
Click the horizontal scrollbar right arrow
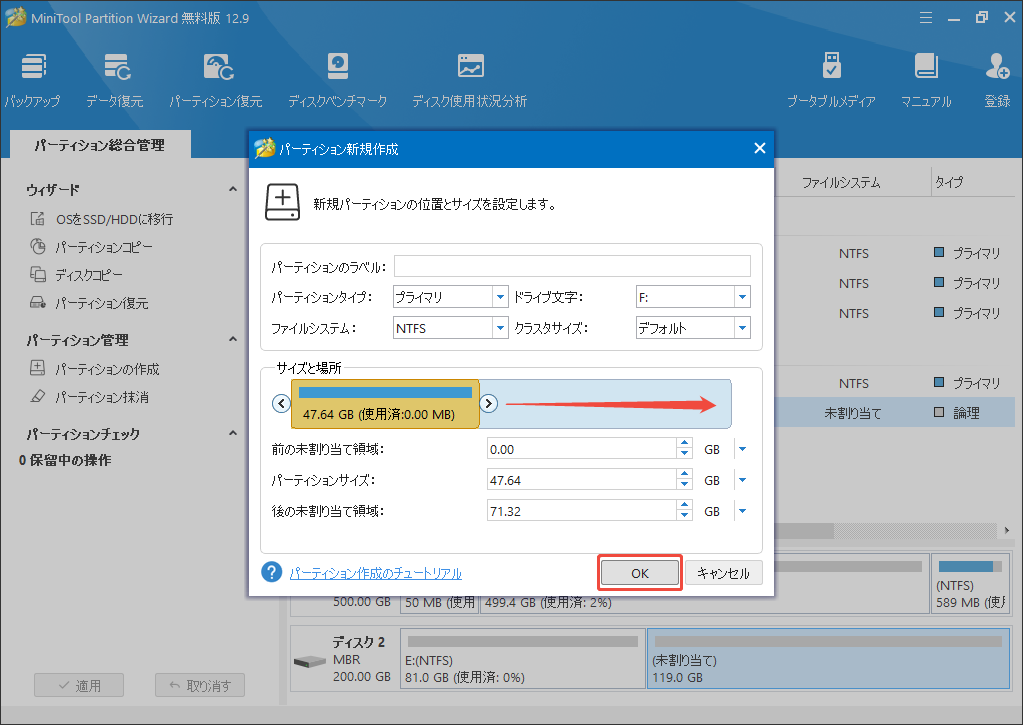(x=1007, y=531)
